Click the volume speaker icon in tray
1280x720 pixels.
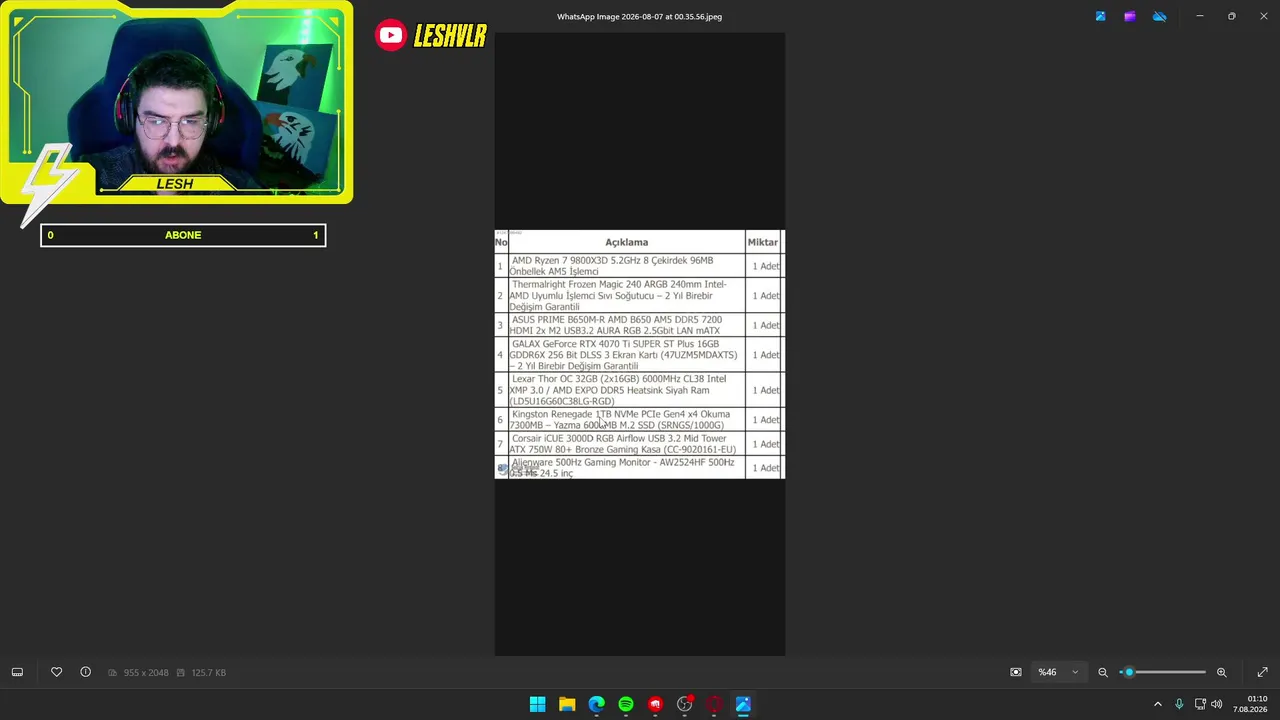pos(1217,704)
